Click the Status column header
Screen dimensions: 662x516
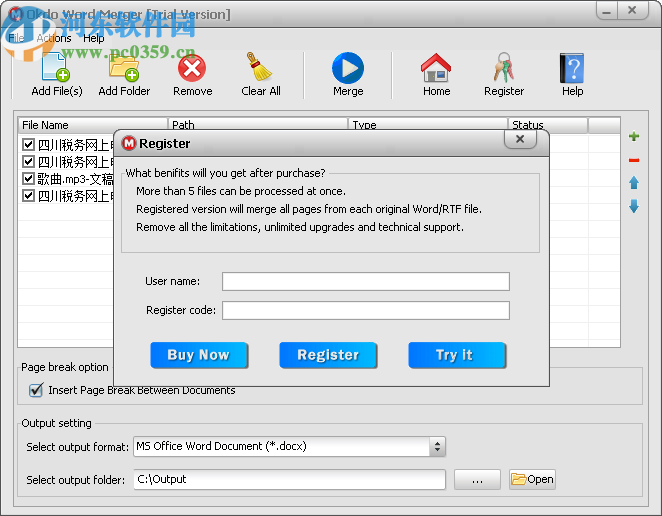click(x=548, y=124)
